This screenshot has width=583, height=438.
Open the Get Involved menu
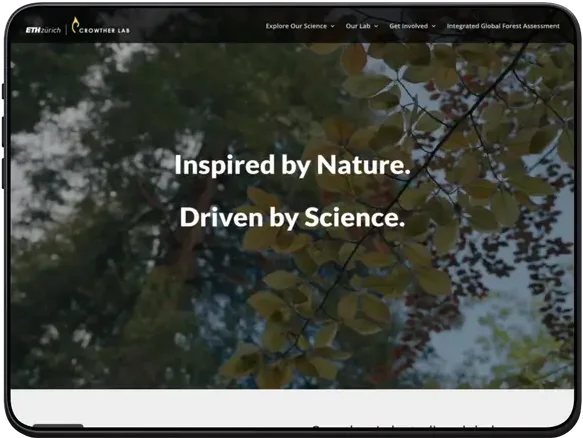pyautogui.click(x=408, y=26)
